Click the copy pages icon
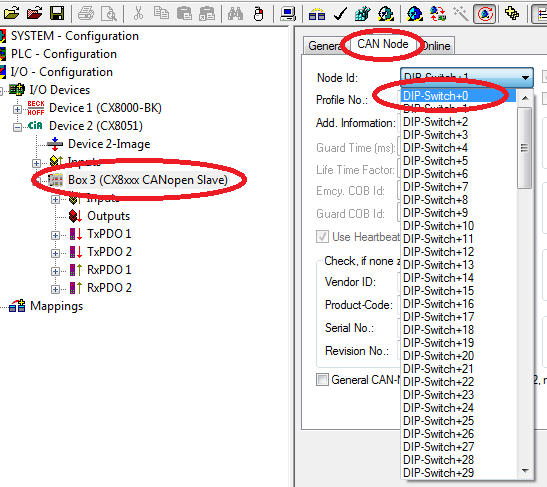This screenshot has height=487, width=547. (162, 14)
